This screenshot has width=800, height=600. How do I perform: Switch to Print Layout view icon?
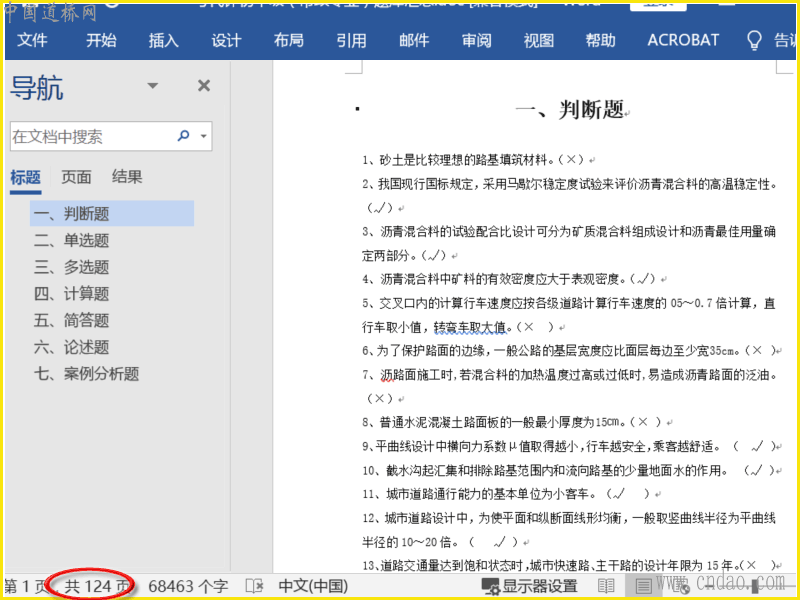coord(643,586)
